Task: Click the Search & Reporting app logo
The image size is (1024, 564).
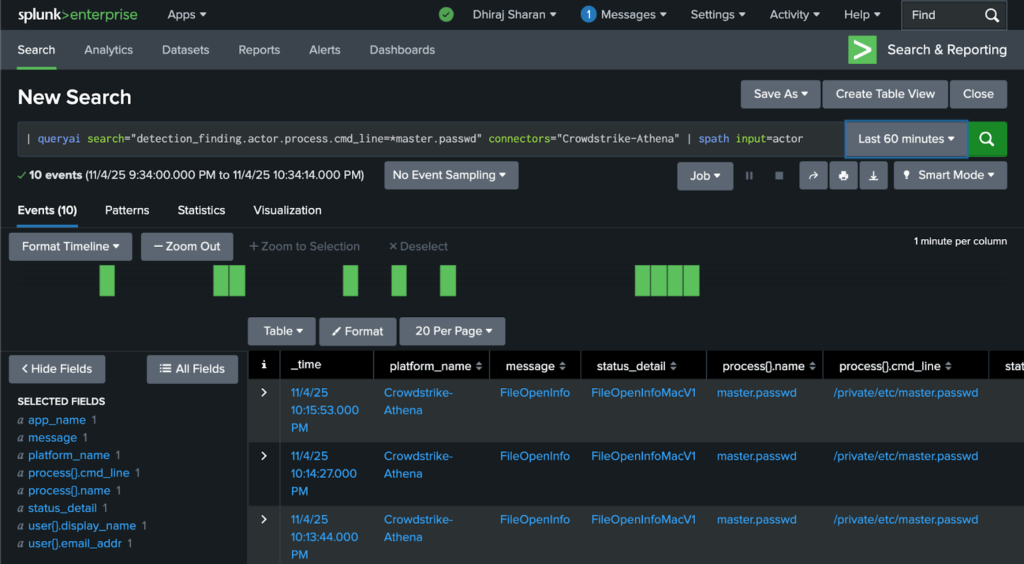Action: coord(862,50)
